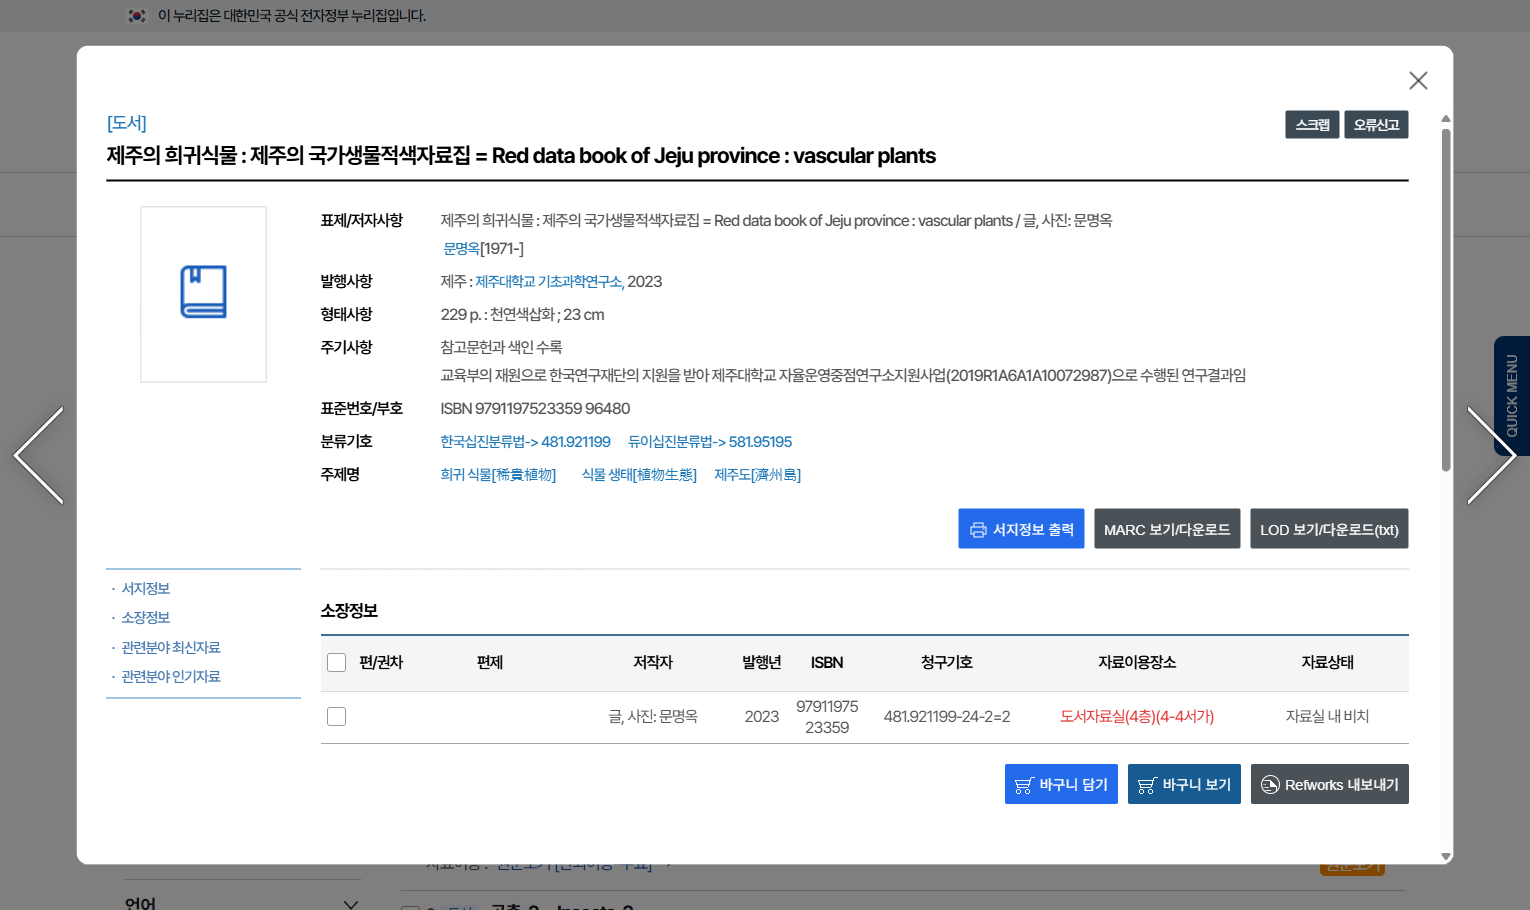This screenshot has height=910, width=1530.
Task: Click the book cover placeholder icon
Action: pos(203,292)
